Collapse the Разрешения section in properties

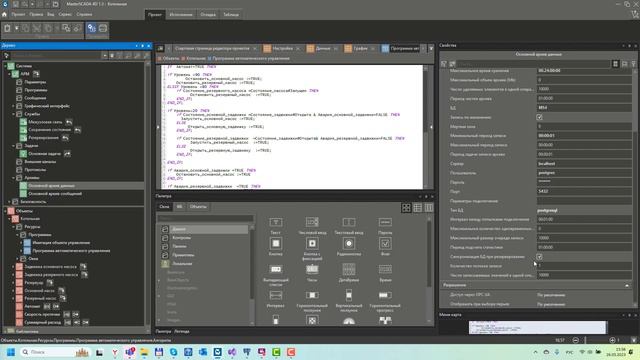(x=627, y=285)
